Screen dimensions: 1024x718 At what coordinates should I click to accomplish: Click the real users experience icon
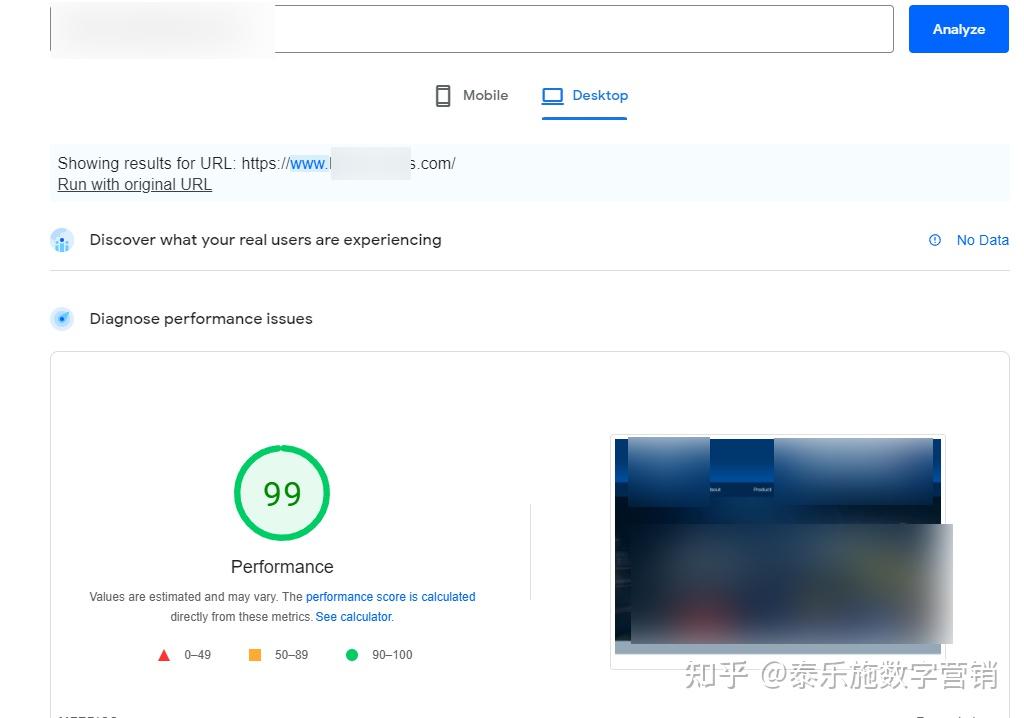[62, 240]
